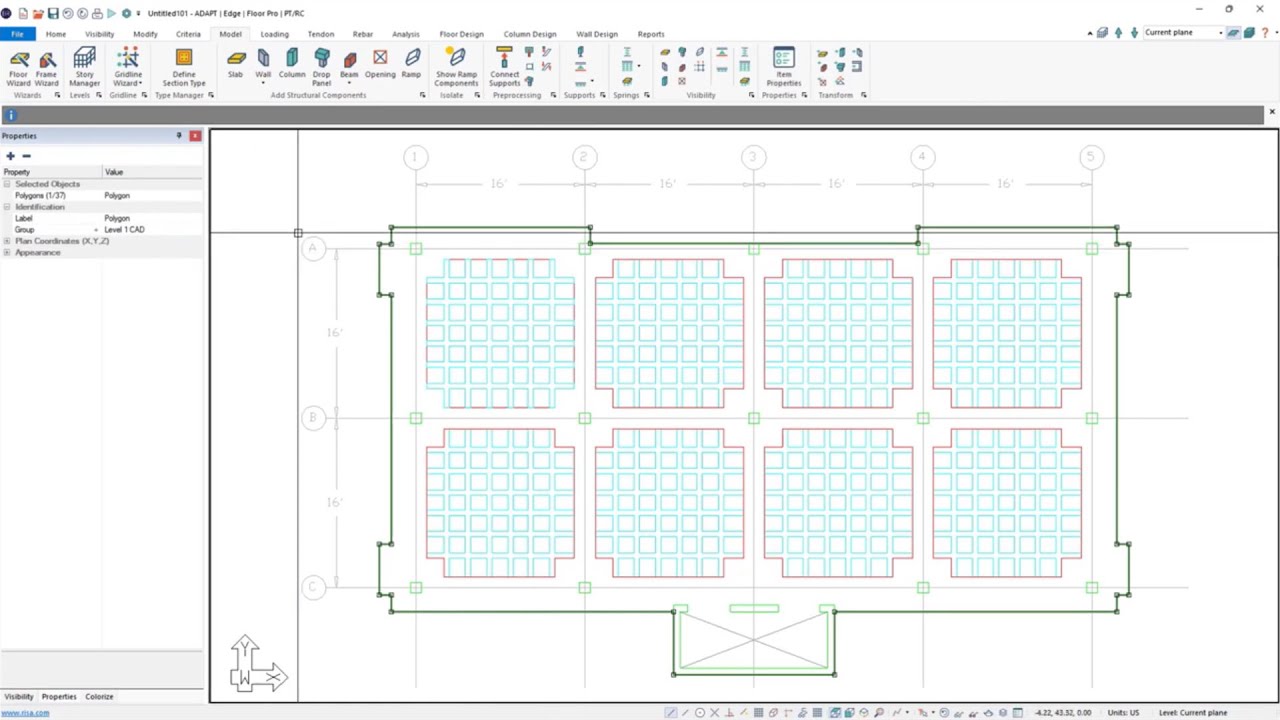Toggle the snap circle icon in status bar
The width and height of the screenshot is (1280, 720).
tap(700, 712)
